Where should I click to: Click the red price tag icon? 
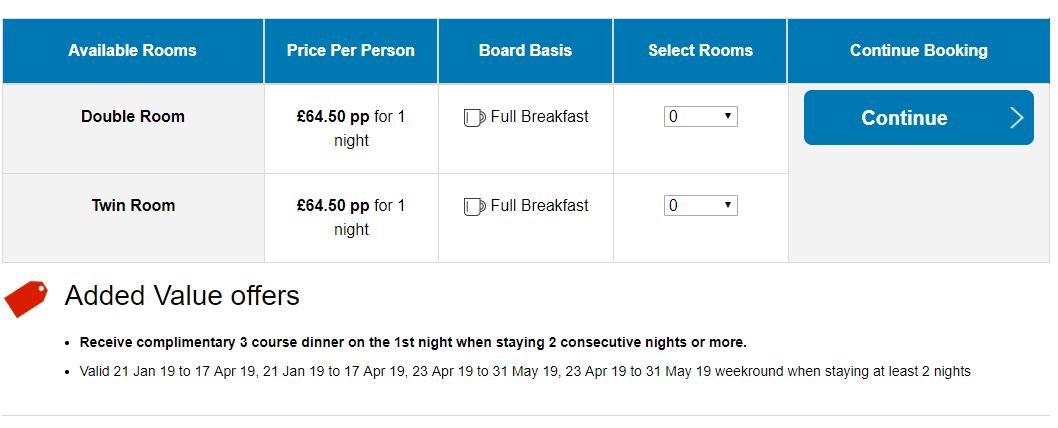pyautogui.click(x=26, y=298)
